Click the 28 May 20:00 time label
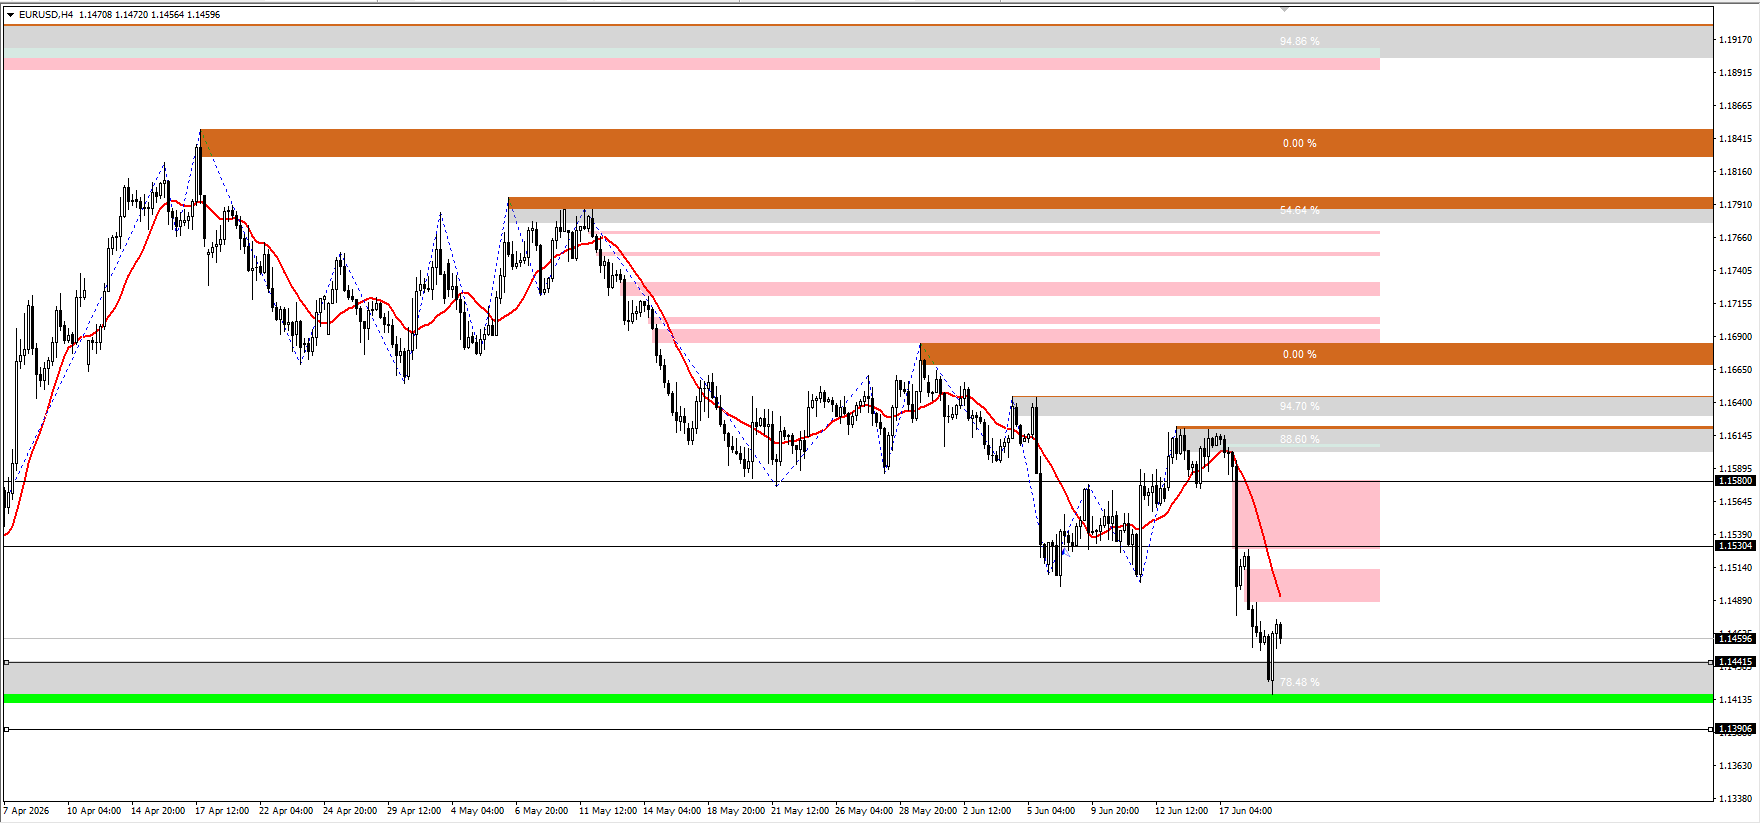Screen dimensions: 1760x823 click(x=928, y=811)
